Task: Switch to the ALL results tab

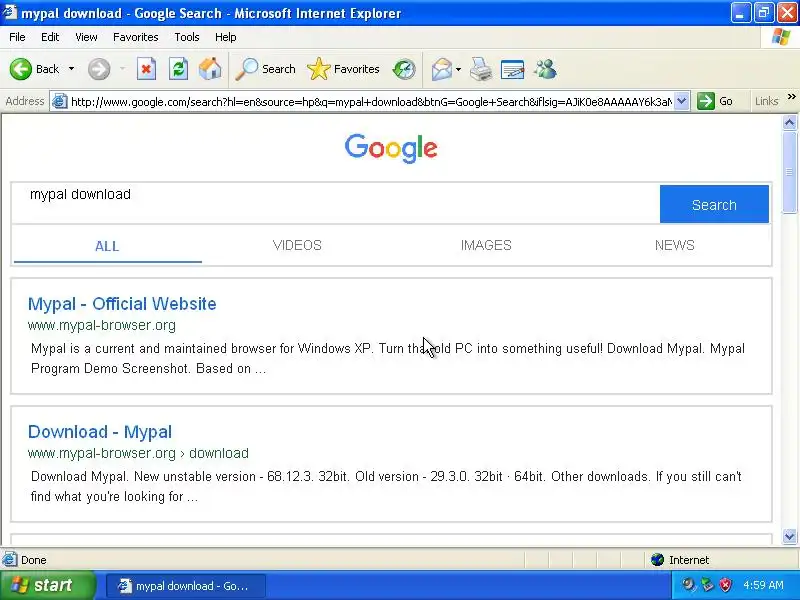Action: coord(107,246)
